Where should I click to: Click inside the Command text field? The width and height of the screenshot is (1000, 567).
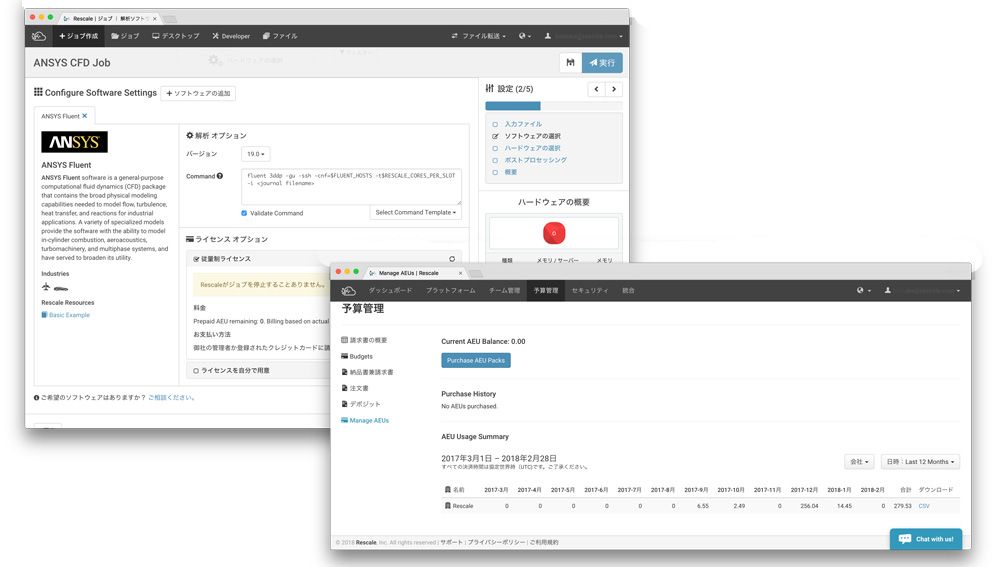(x=351, y=186)
